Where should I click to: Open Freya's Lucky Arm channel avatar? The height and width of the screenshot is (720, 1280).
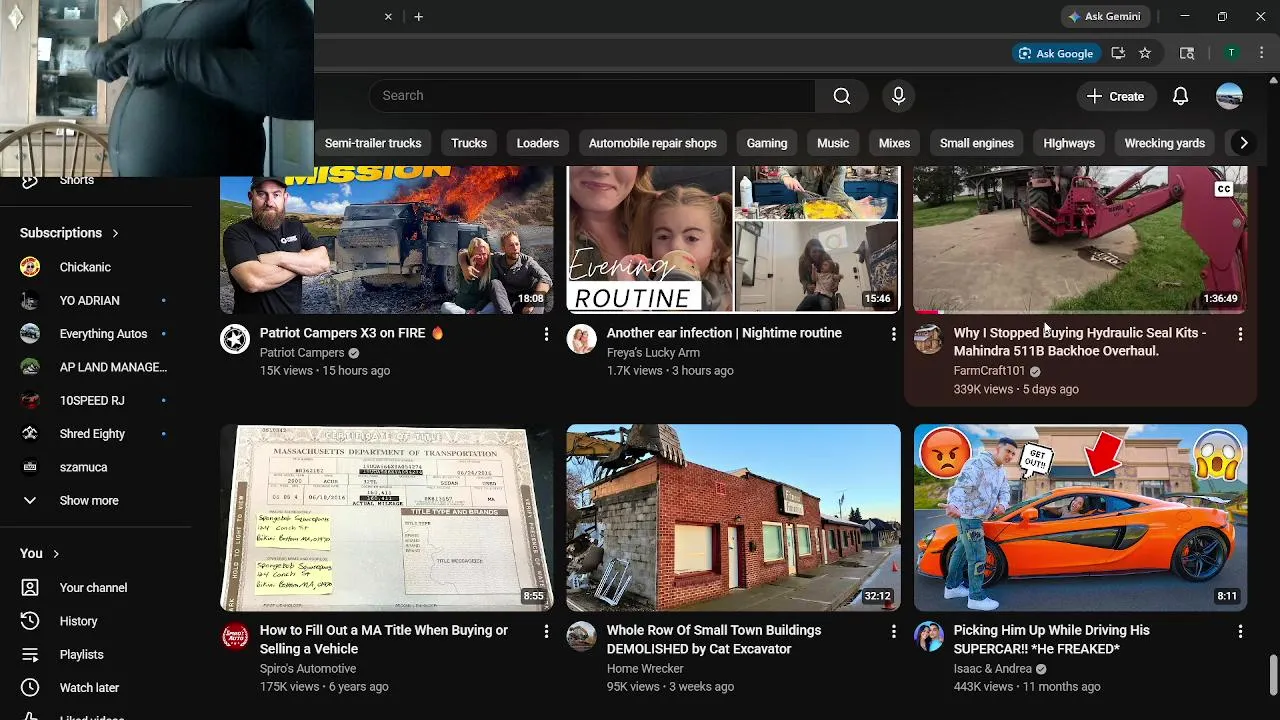pos(581,339)
